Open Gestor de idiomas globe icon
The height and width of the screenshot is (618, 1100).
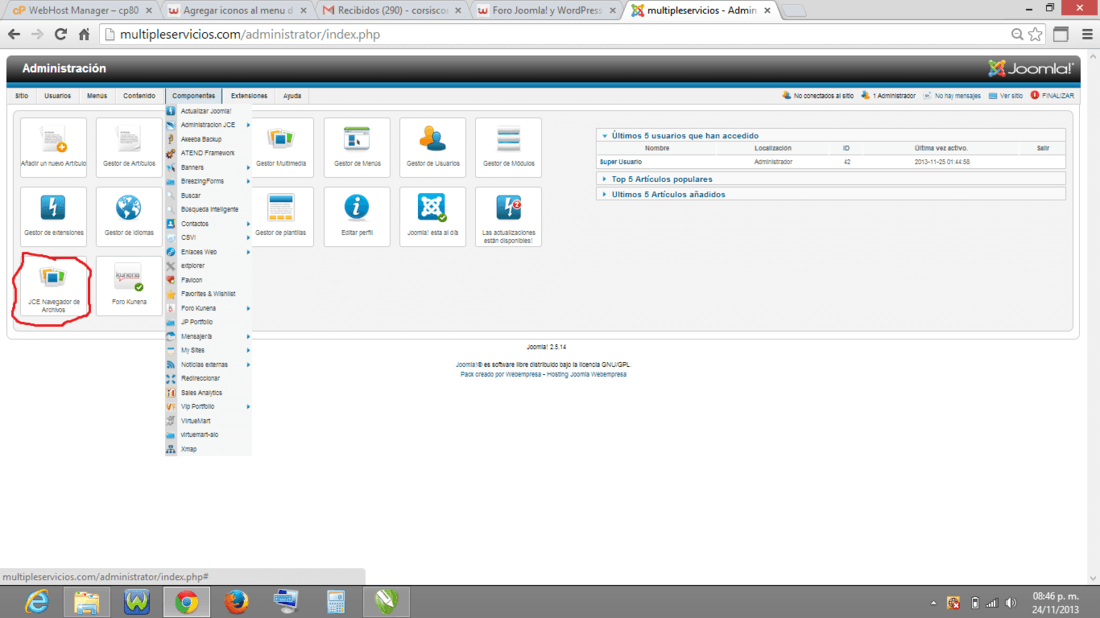pyautogui.click(x=129, y=216)
